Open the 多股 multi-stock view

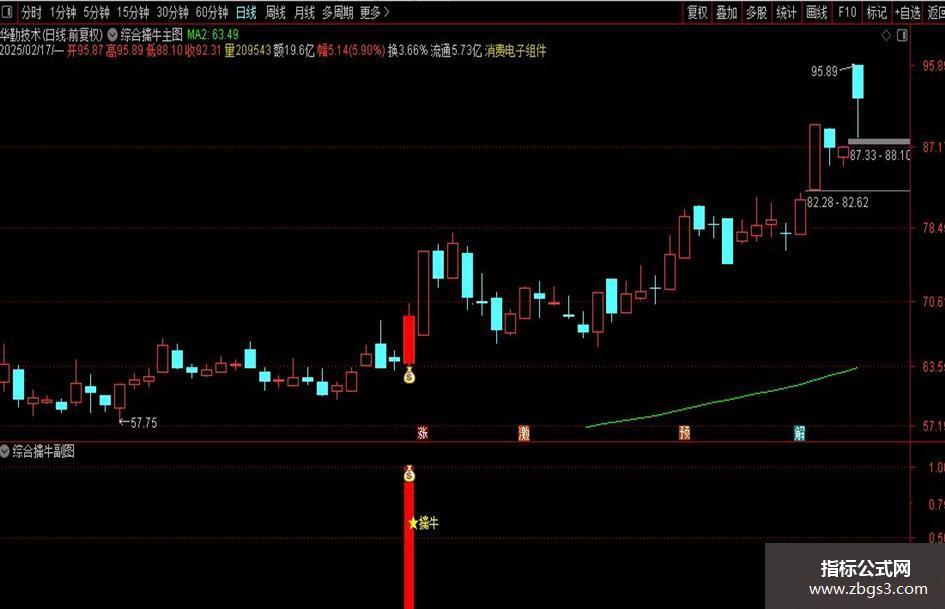[756, 12]
